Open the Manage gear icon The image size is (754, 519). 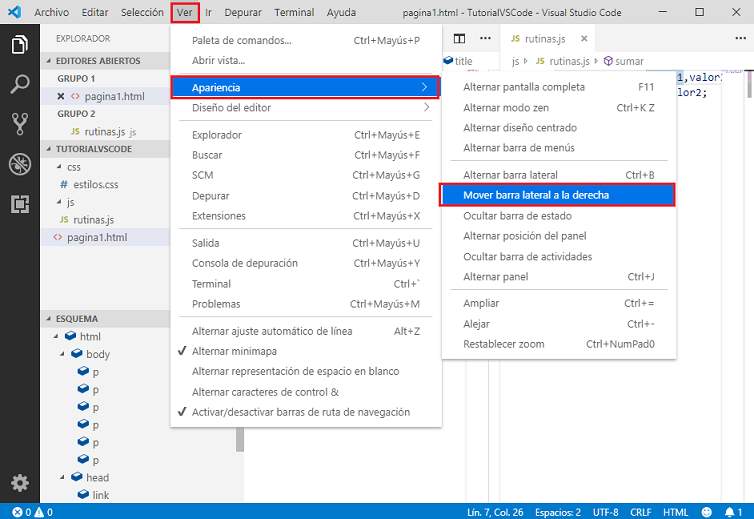(x=19, y=483)
